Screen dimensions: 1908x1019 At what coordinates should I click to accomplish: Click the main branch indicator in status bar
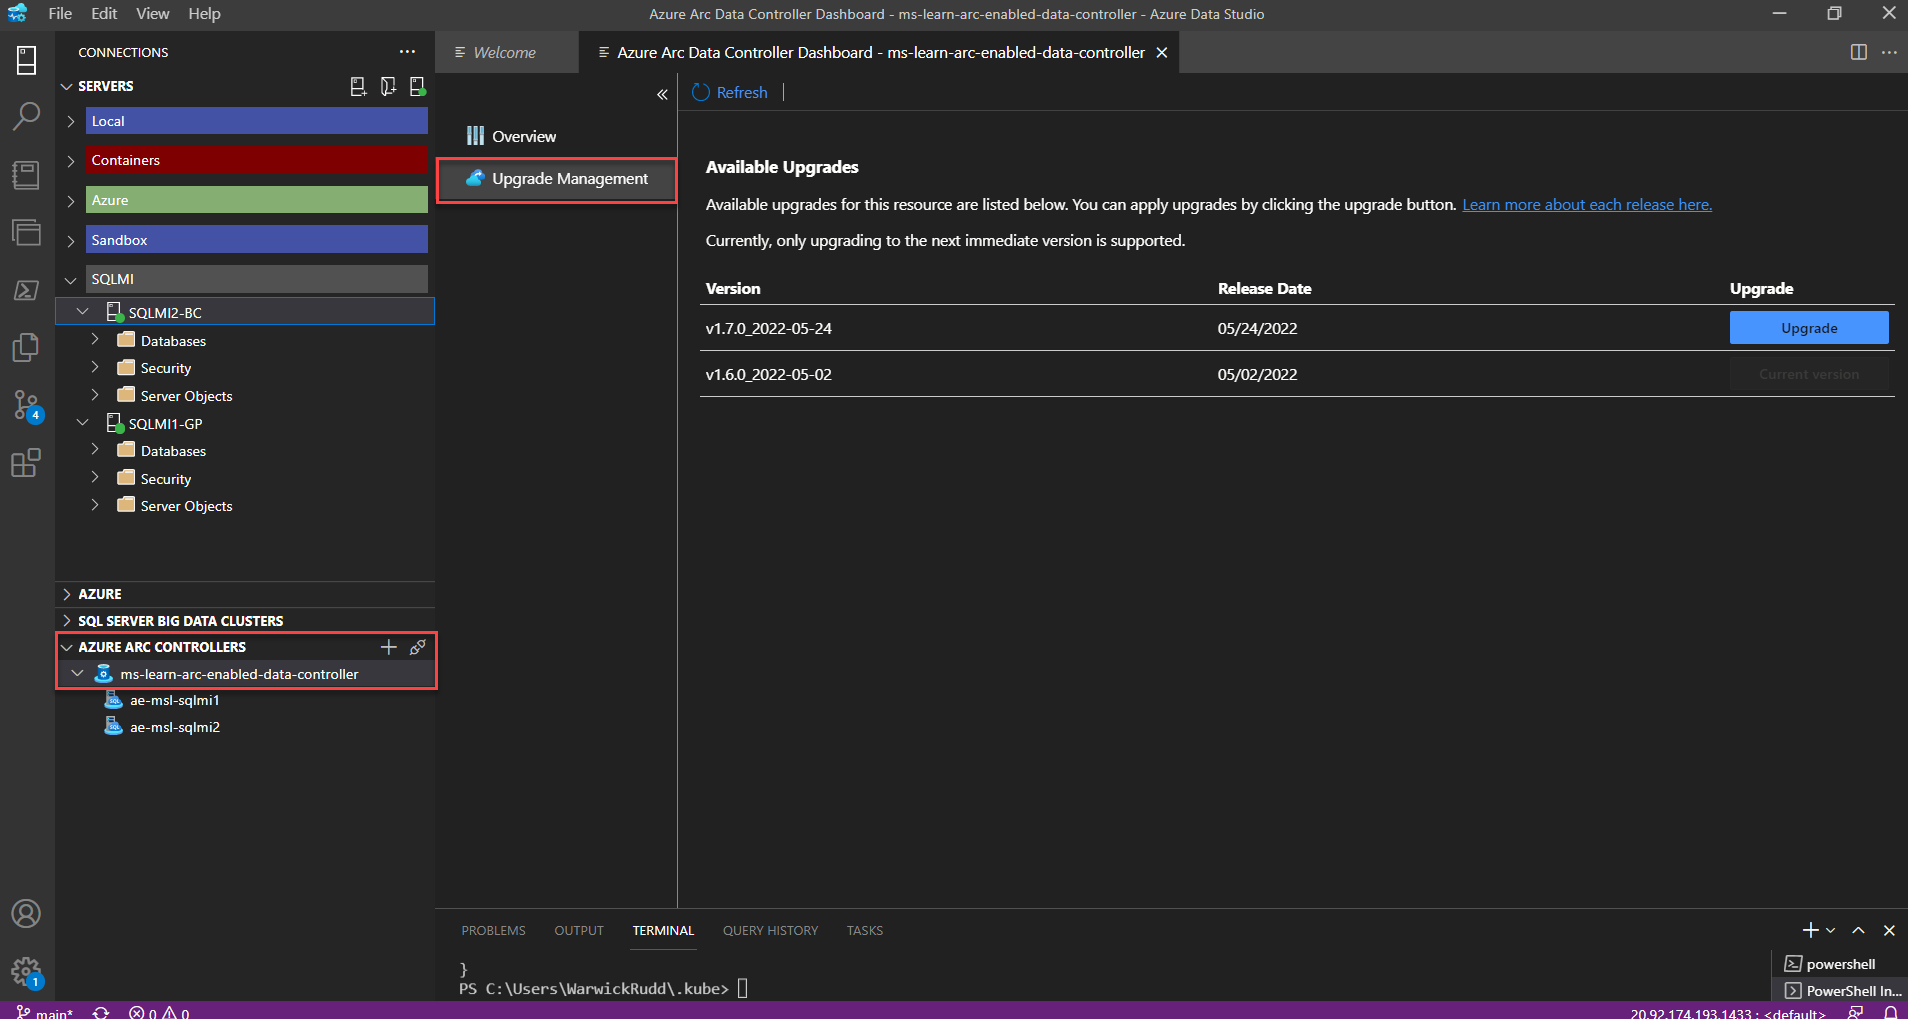click(x=45, y=1012)
